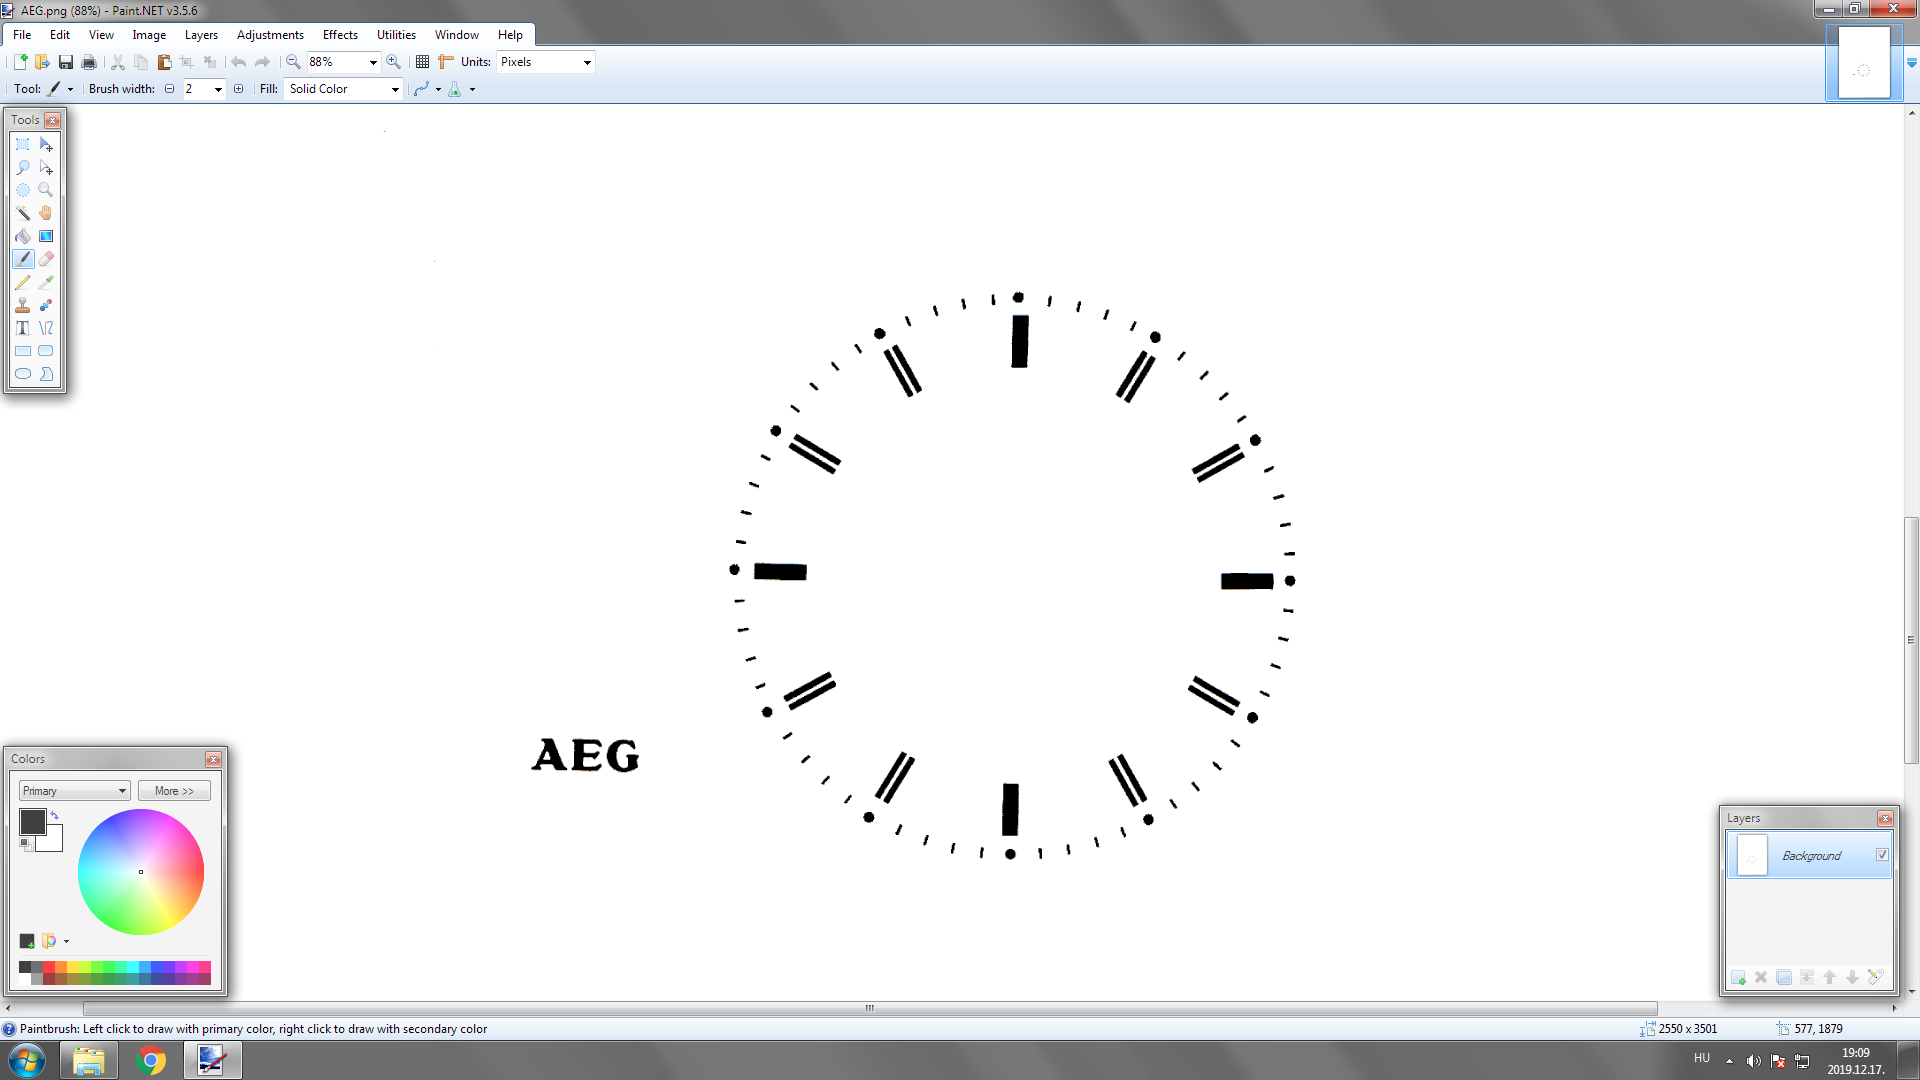
Task: Open the blending mode flask dropdown
Action: pos(473,89)
